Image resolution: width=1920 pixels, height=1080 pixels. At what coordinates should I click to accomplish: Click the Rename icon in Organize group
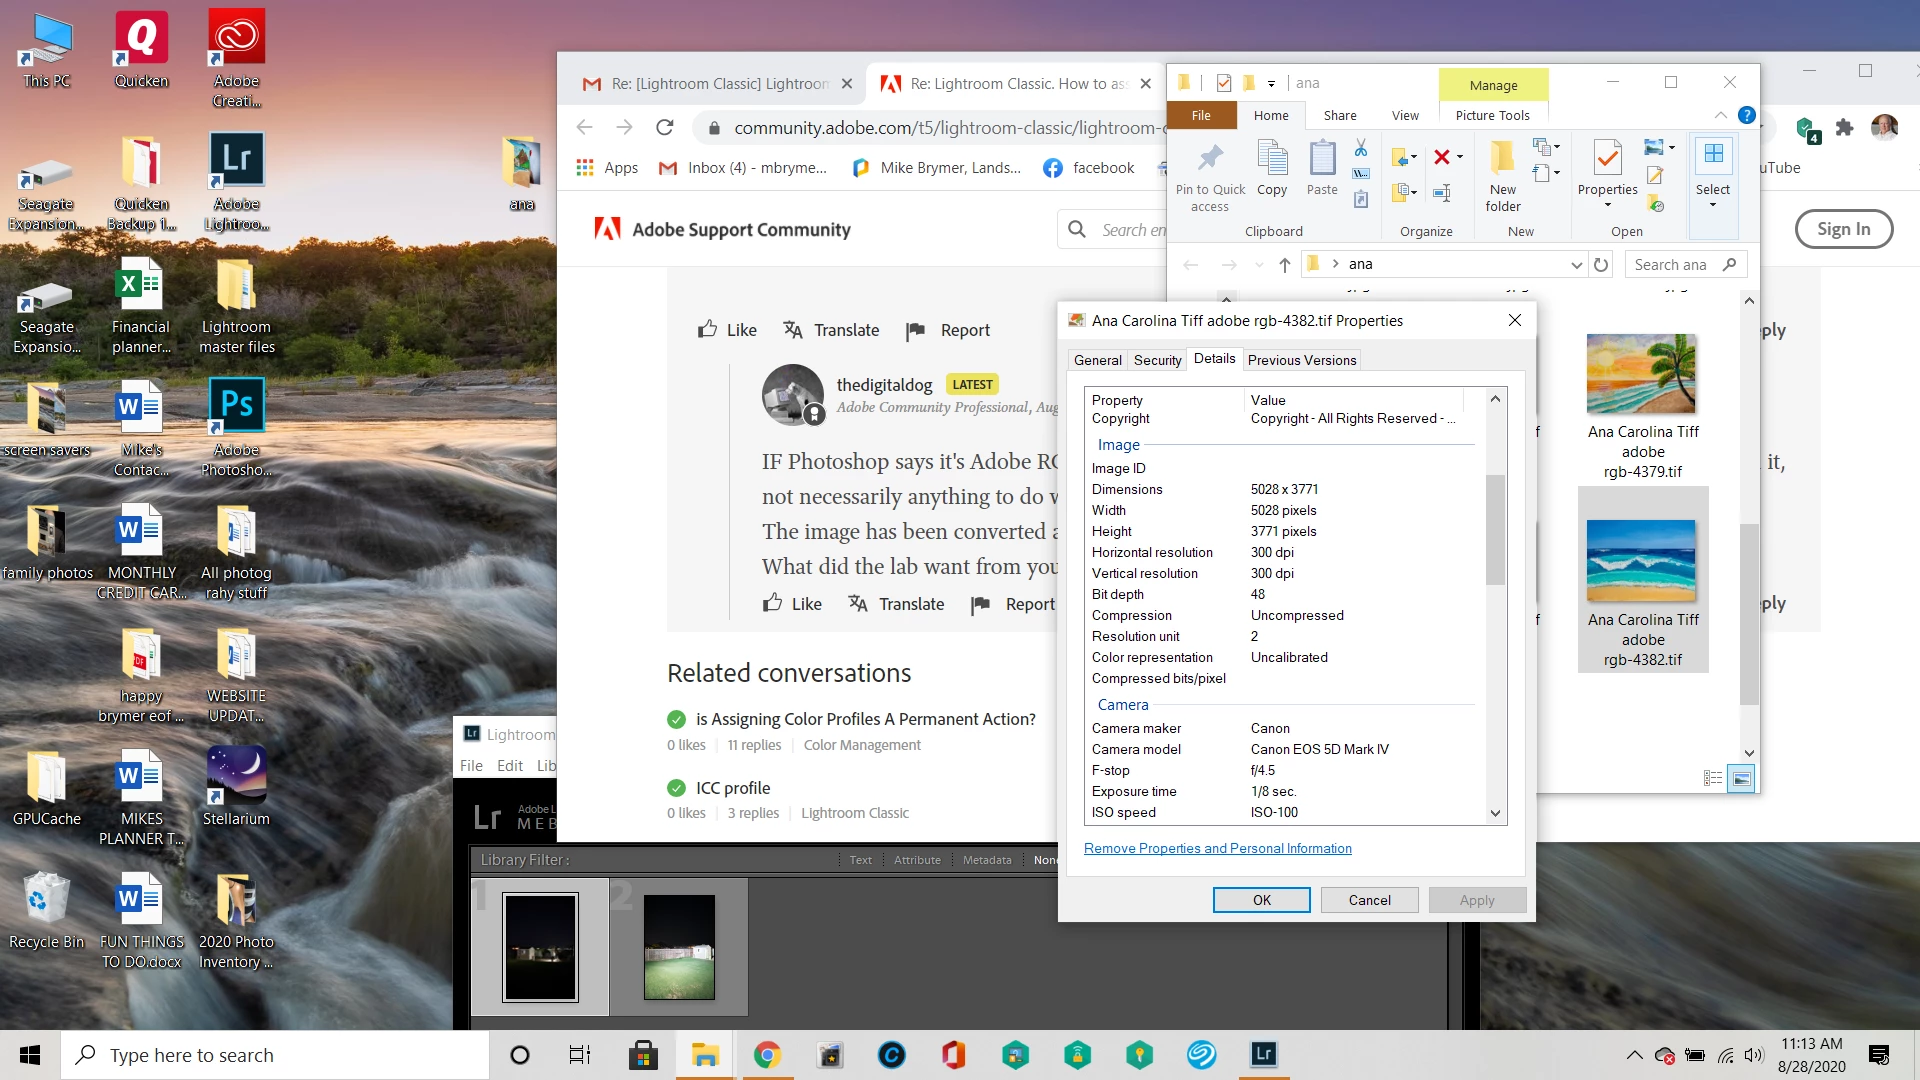(x=1442, y=193)
